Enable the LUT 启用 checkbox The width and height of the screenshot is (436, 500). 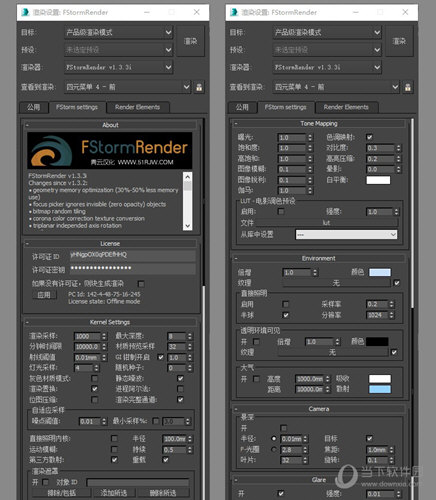pyautogui.click(x=281, y=212)
